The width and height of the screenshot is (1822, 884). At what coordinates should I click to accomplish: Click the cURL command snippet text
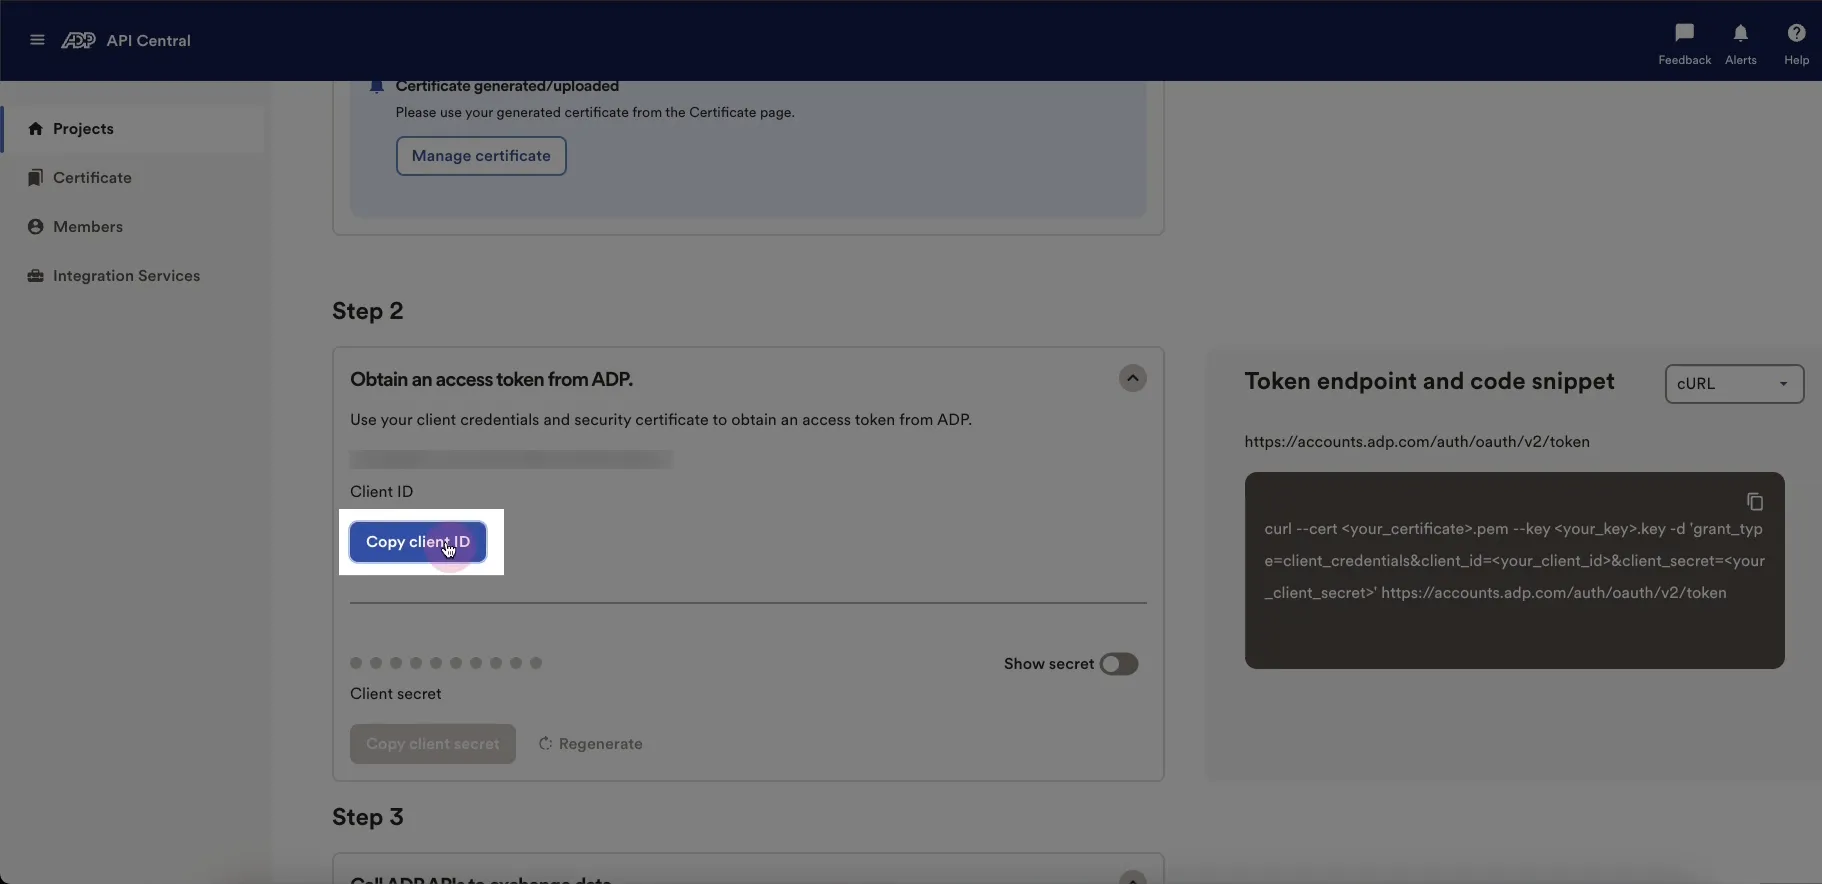1514,561
